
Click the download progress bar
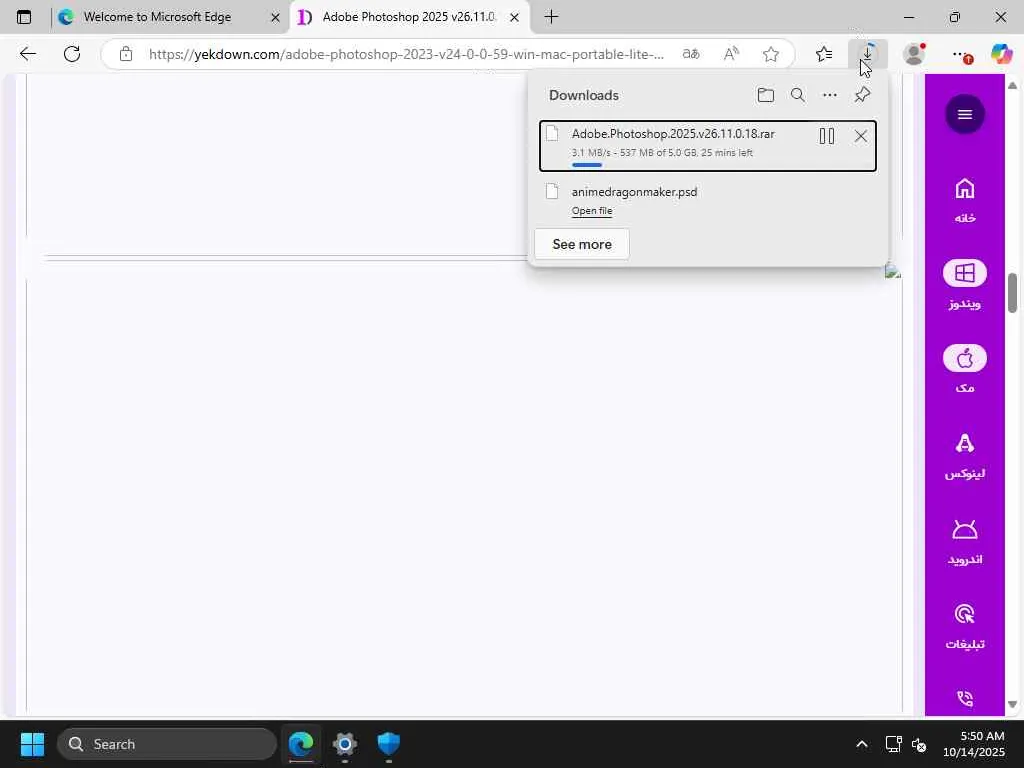(x=586, y=165)
